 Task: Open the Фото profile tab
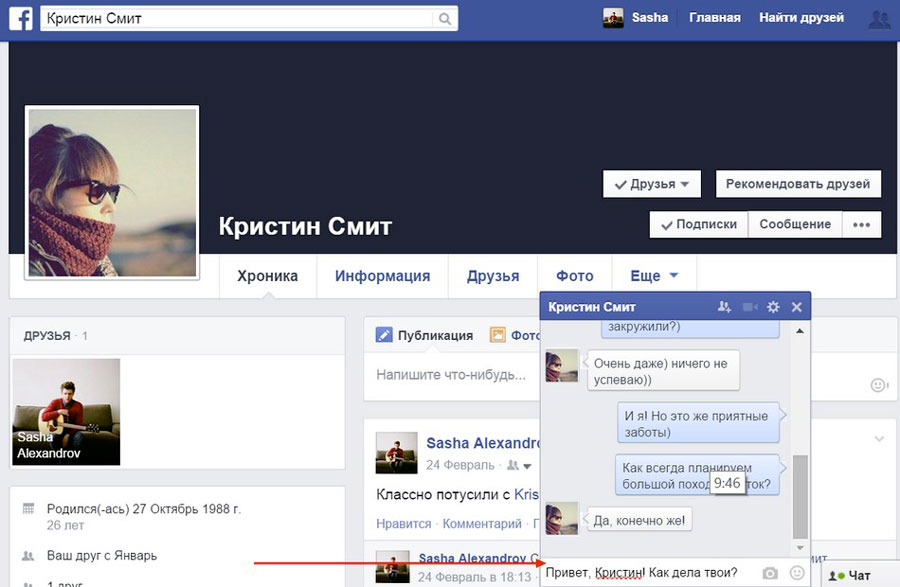point(575,276)
